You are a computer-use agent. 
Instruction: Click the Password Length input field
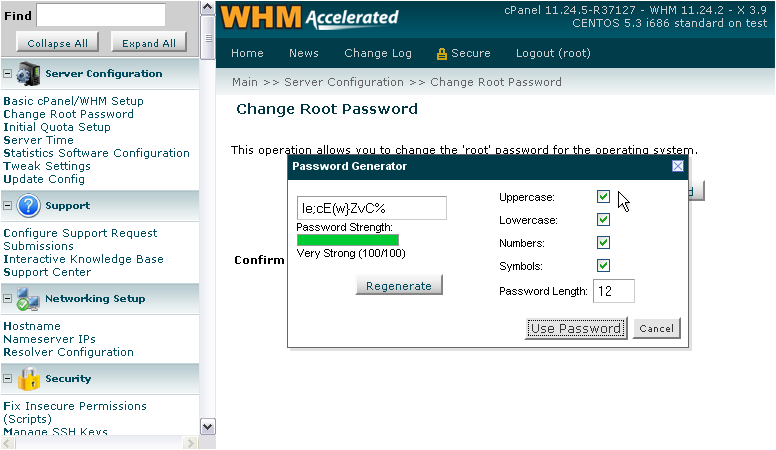pyautogui.click(x=613, y=291)
